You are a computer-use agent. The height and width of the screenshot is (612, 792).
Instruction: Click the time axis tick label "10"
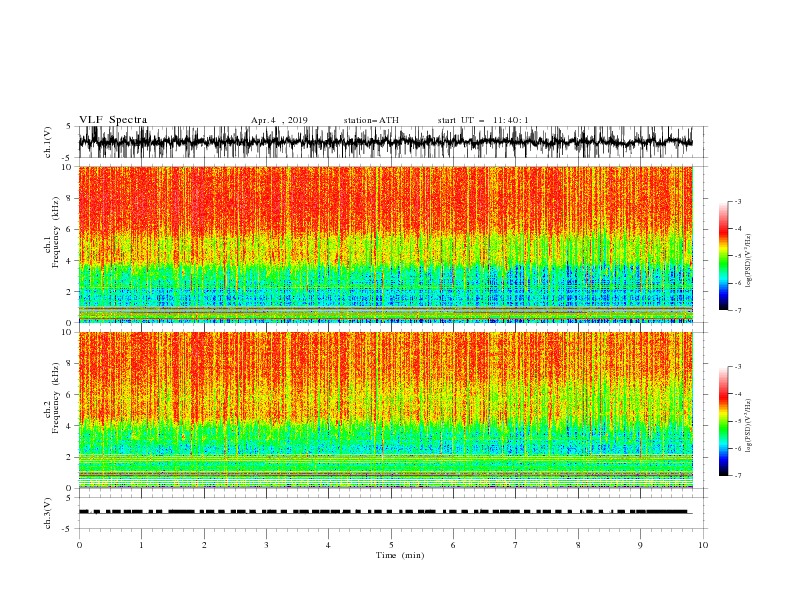click(703, 545)
